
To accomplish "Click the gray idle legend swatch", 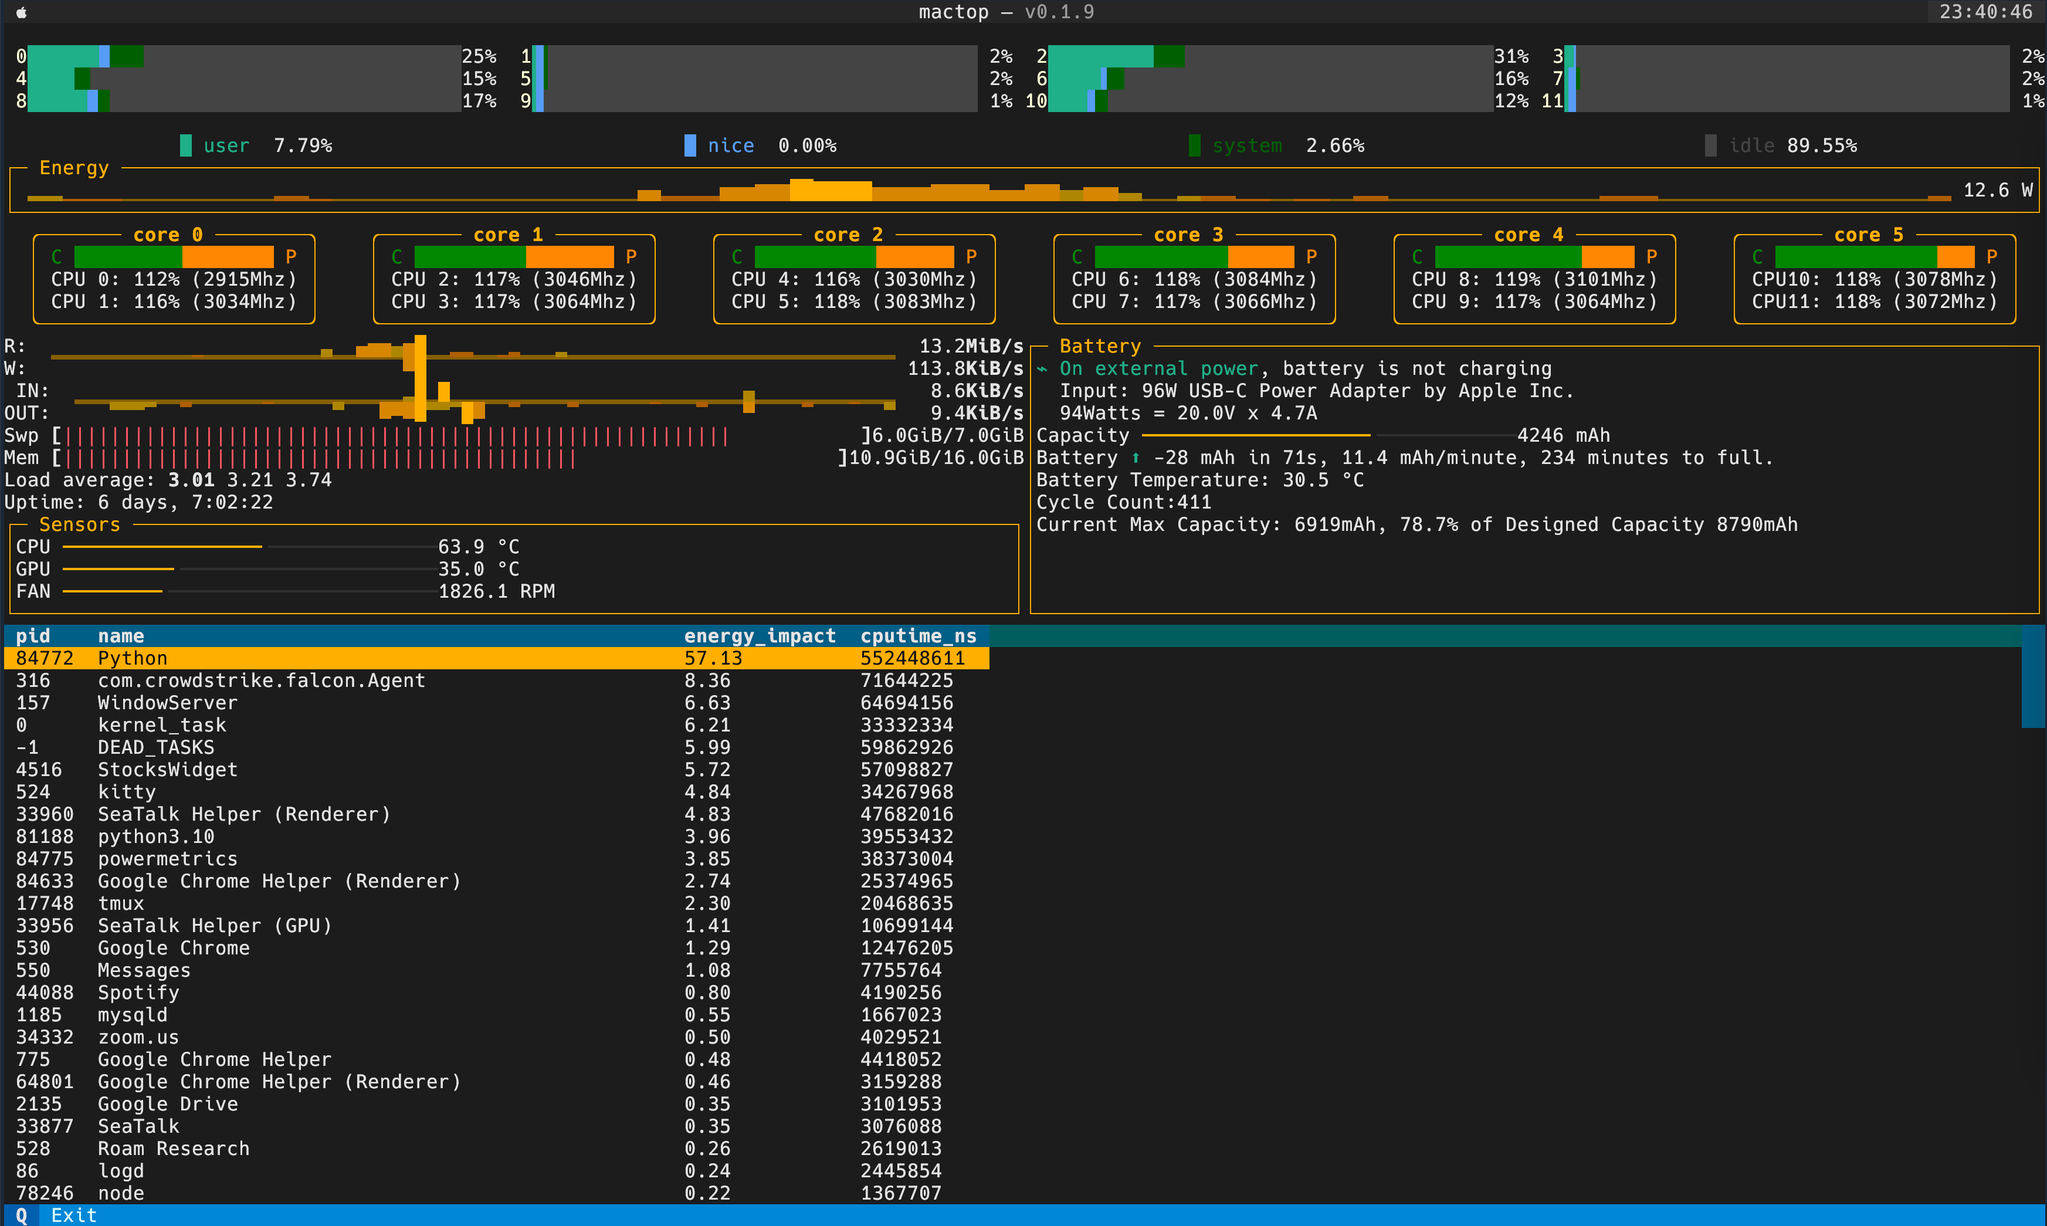I will [1711, 146].
